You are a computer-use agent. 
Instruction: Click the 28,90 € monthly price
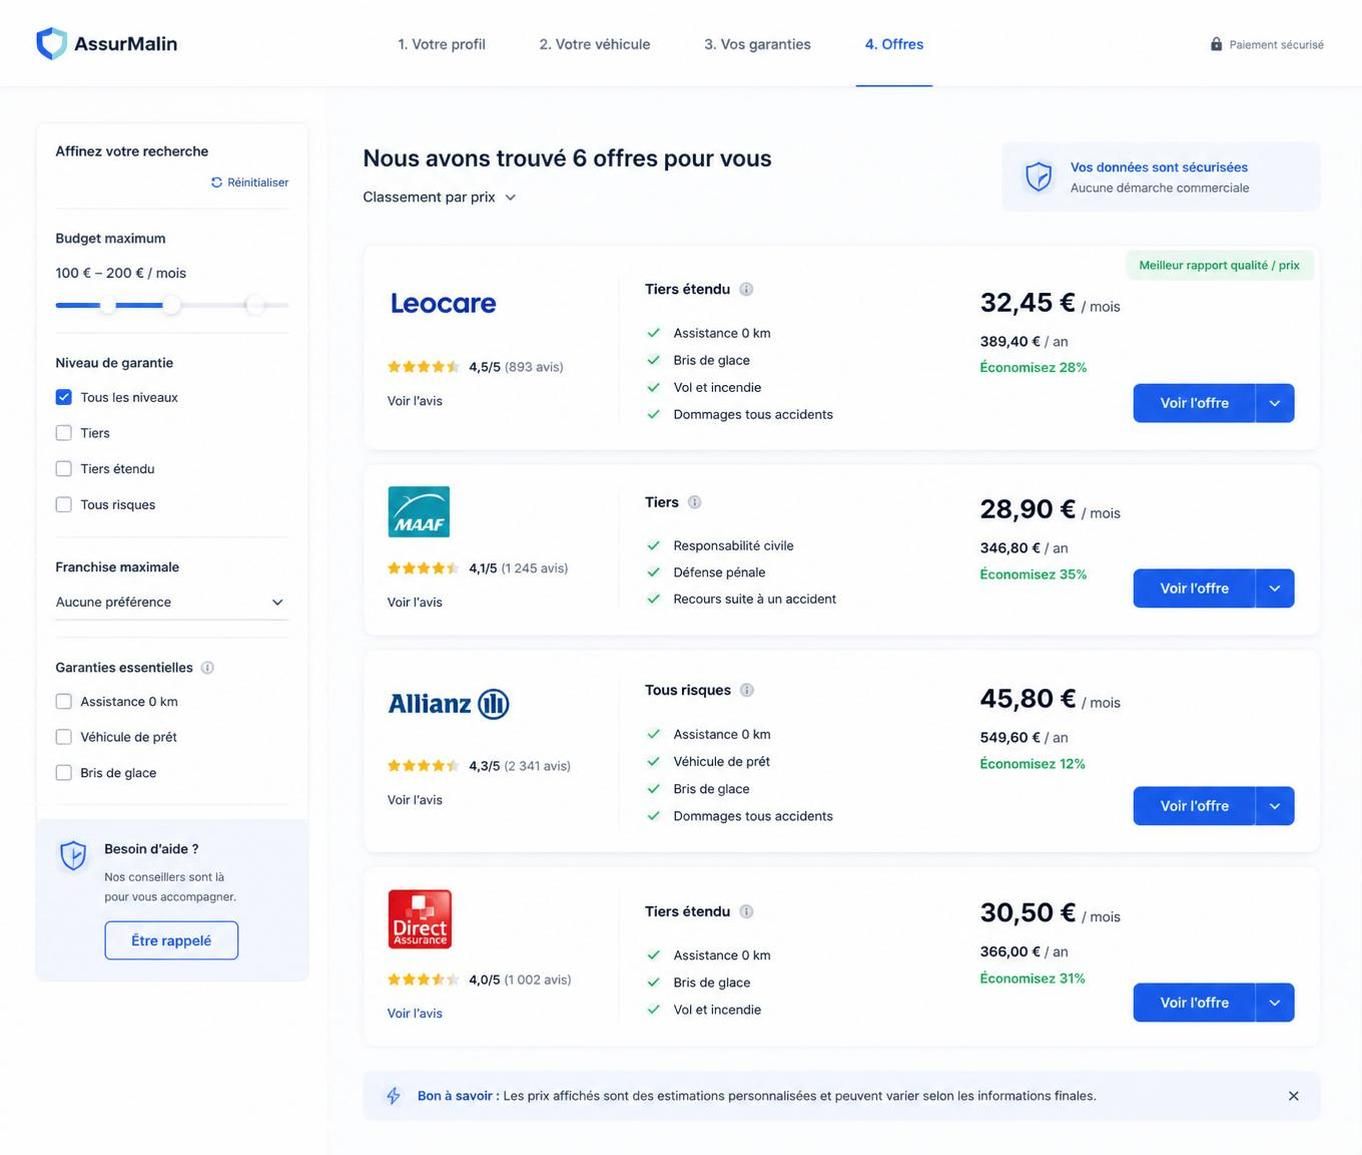pos(1028,509)
